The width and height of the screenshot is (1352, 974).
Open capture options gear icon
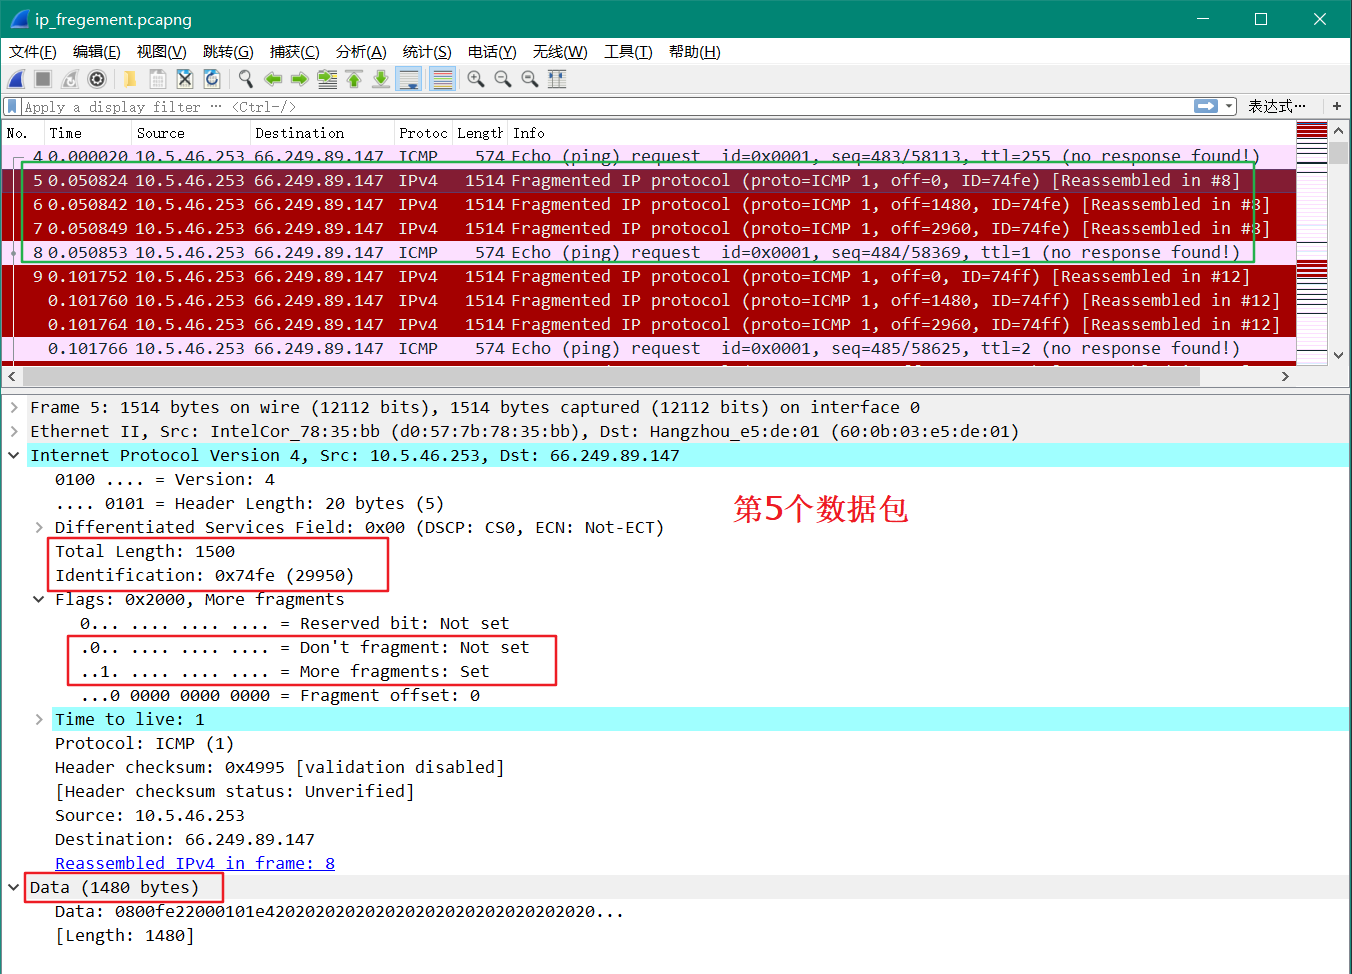coord(97,79)
